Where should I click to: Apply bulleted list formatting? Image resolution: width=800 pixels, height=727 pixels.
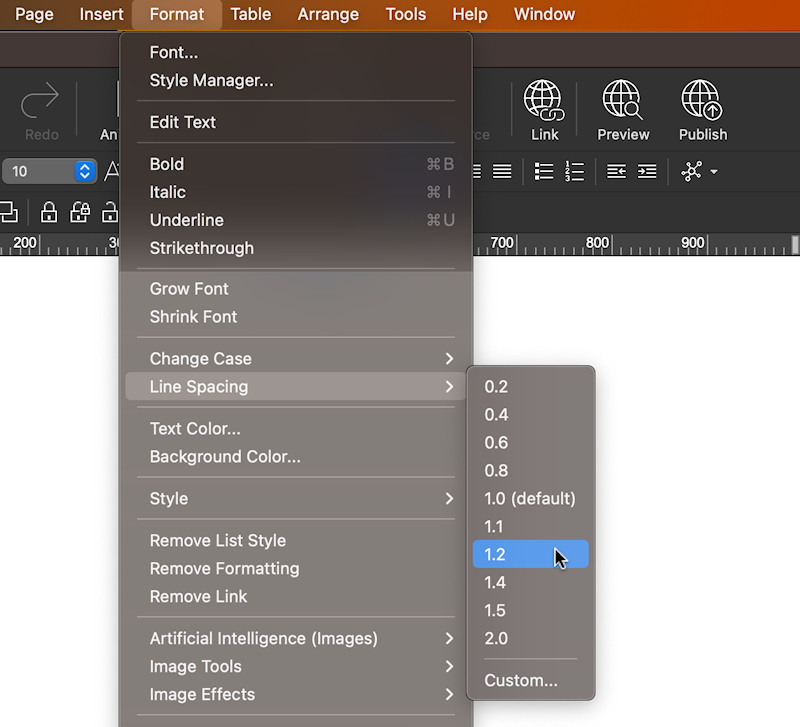[x=544, y=172]
